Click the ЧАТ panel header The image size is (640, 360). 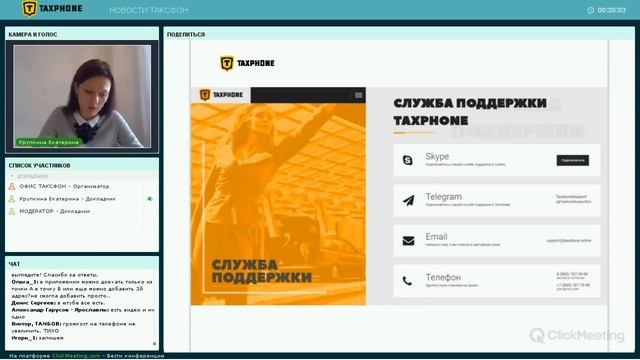pos(82,264)
